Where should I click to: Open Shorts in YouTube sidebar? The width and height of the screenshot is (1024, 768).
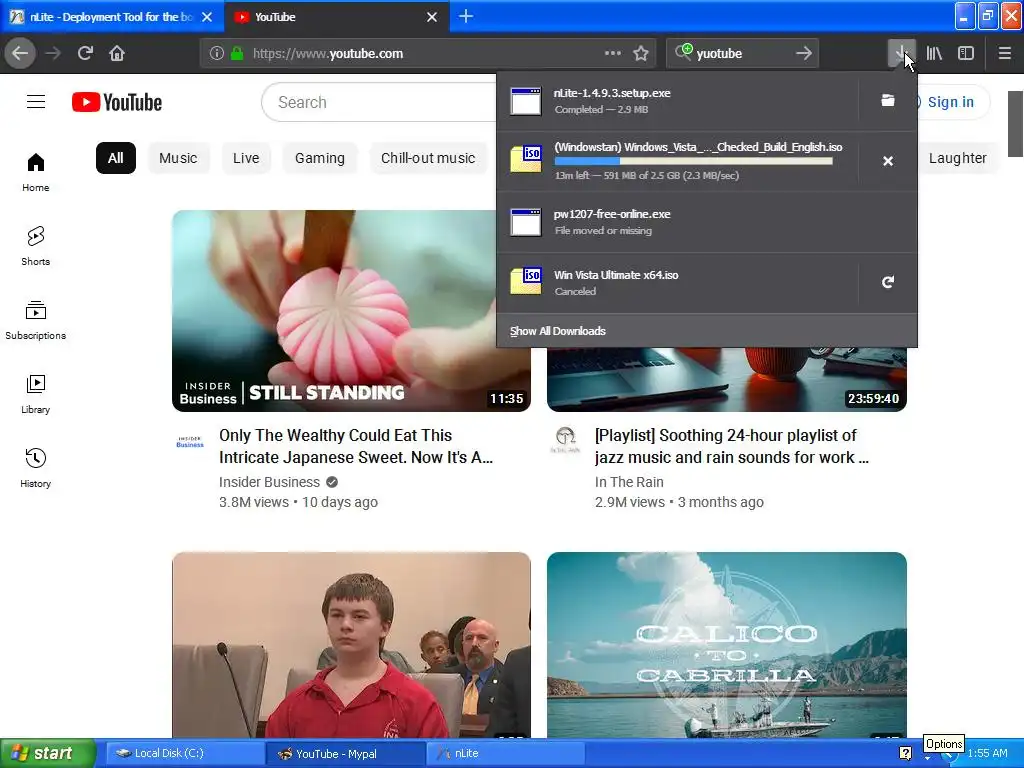pyautogui.click(x=35, y=246)
